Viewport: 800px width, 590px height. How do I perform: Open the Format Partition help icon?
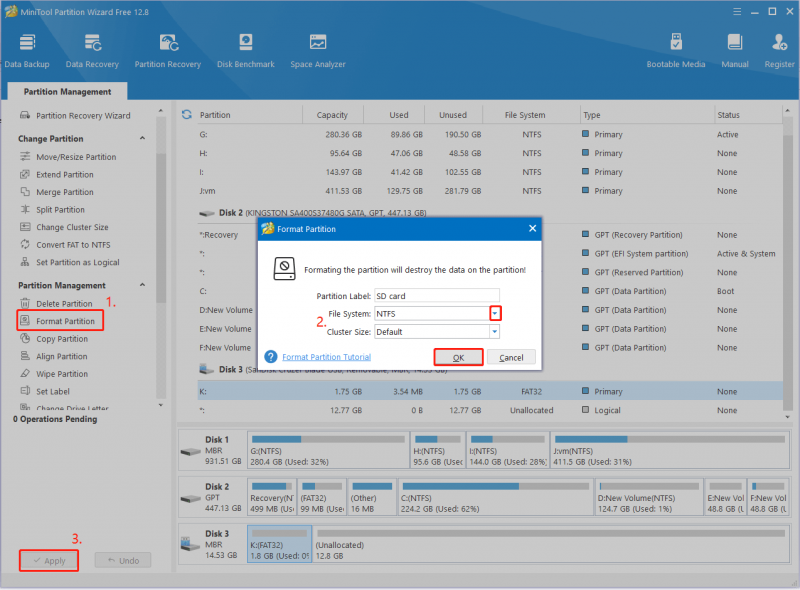(x=271, y=357)
